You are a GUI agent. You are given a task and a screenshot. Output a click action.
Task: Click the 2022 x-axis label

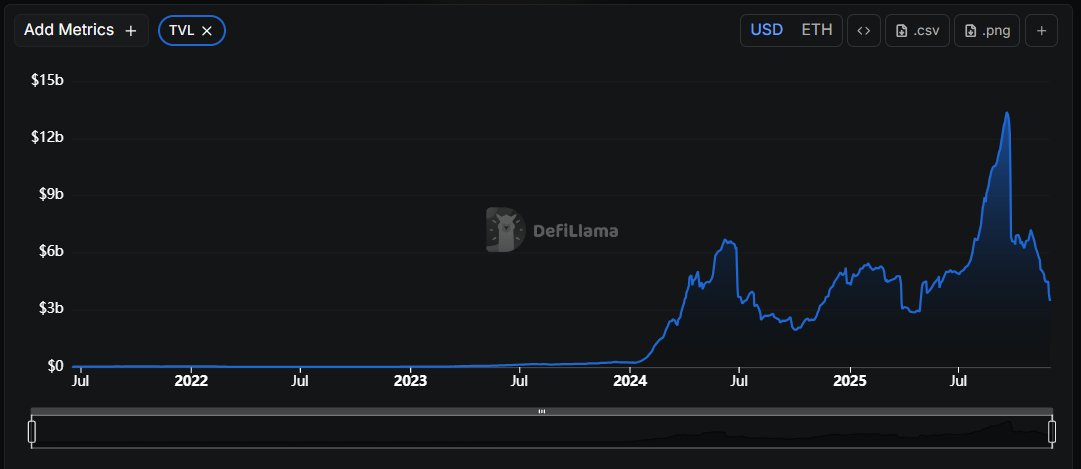coord(191,381)
